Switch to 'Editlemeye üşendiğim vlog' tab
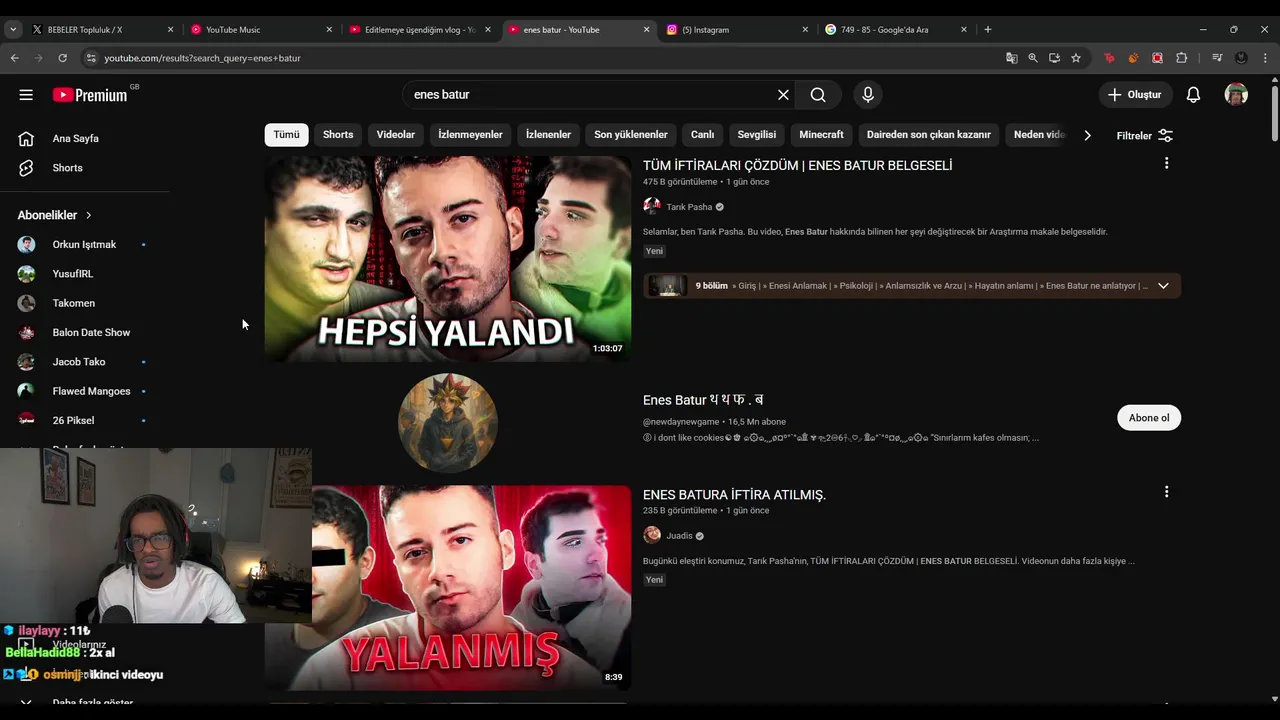This screenshot has height=720, width=1280. [x=418, y=30]
